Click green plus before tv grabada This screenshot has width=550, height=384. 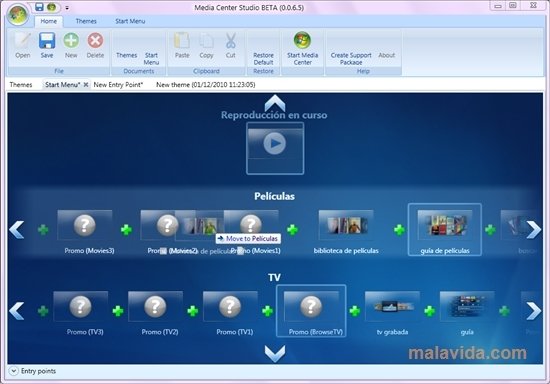coord(355,311)
